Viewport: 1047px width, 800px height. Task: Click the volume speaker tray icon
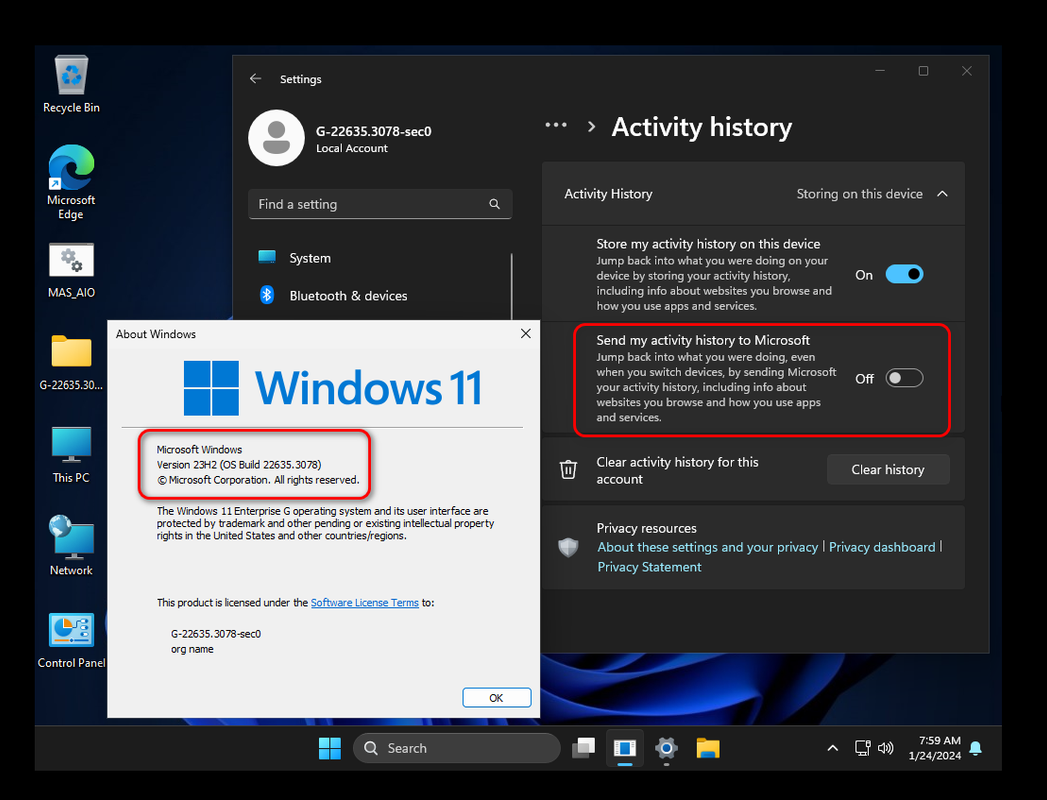coord(885,748)
